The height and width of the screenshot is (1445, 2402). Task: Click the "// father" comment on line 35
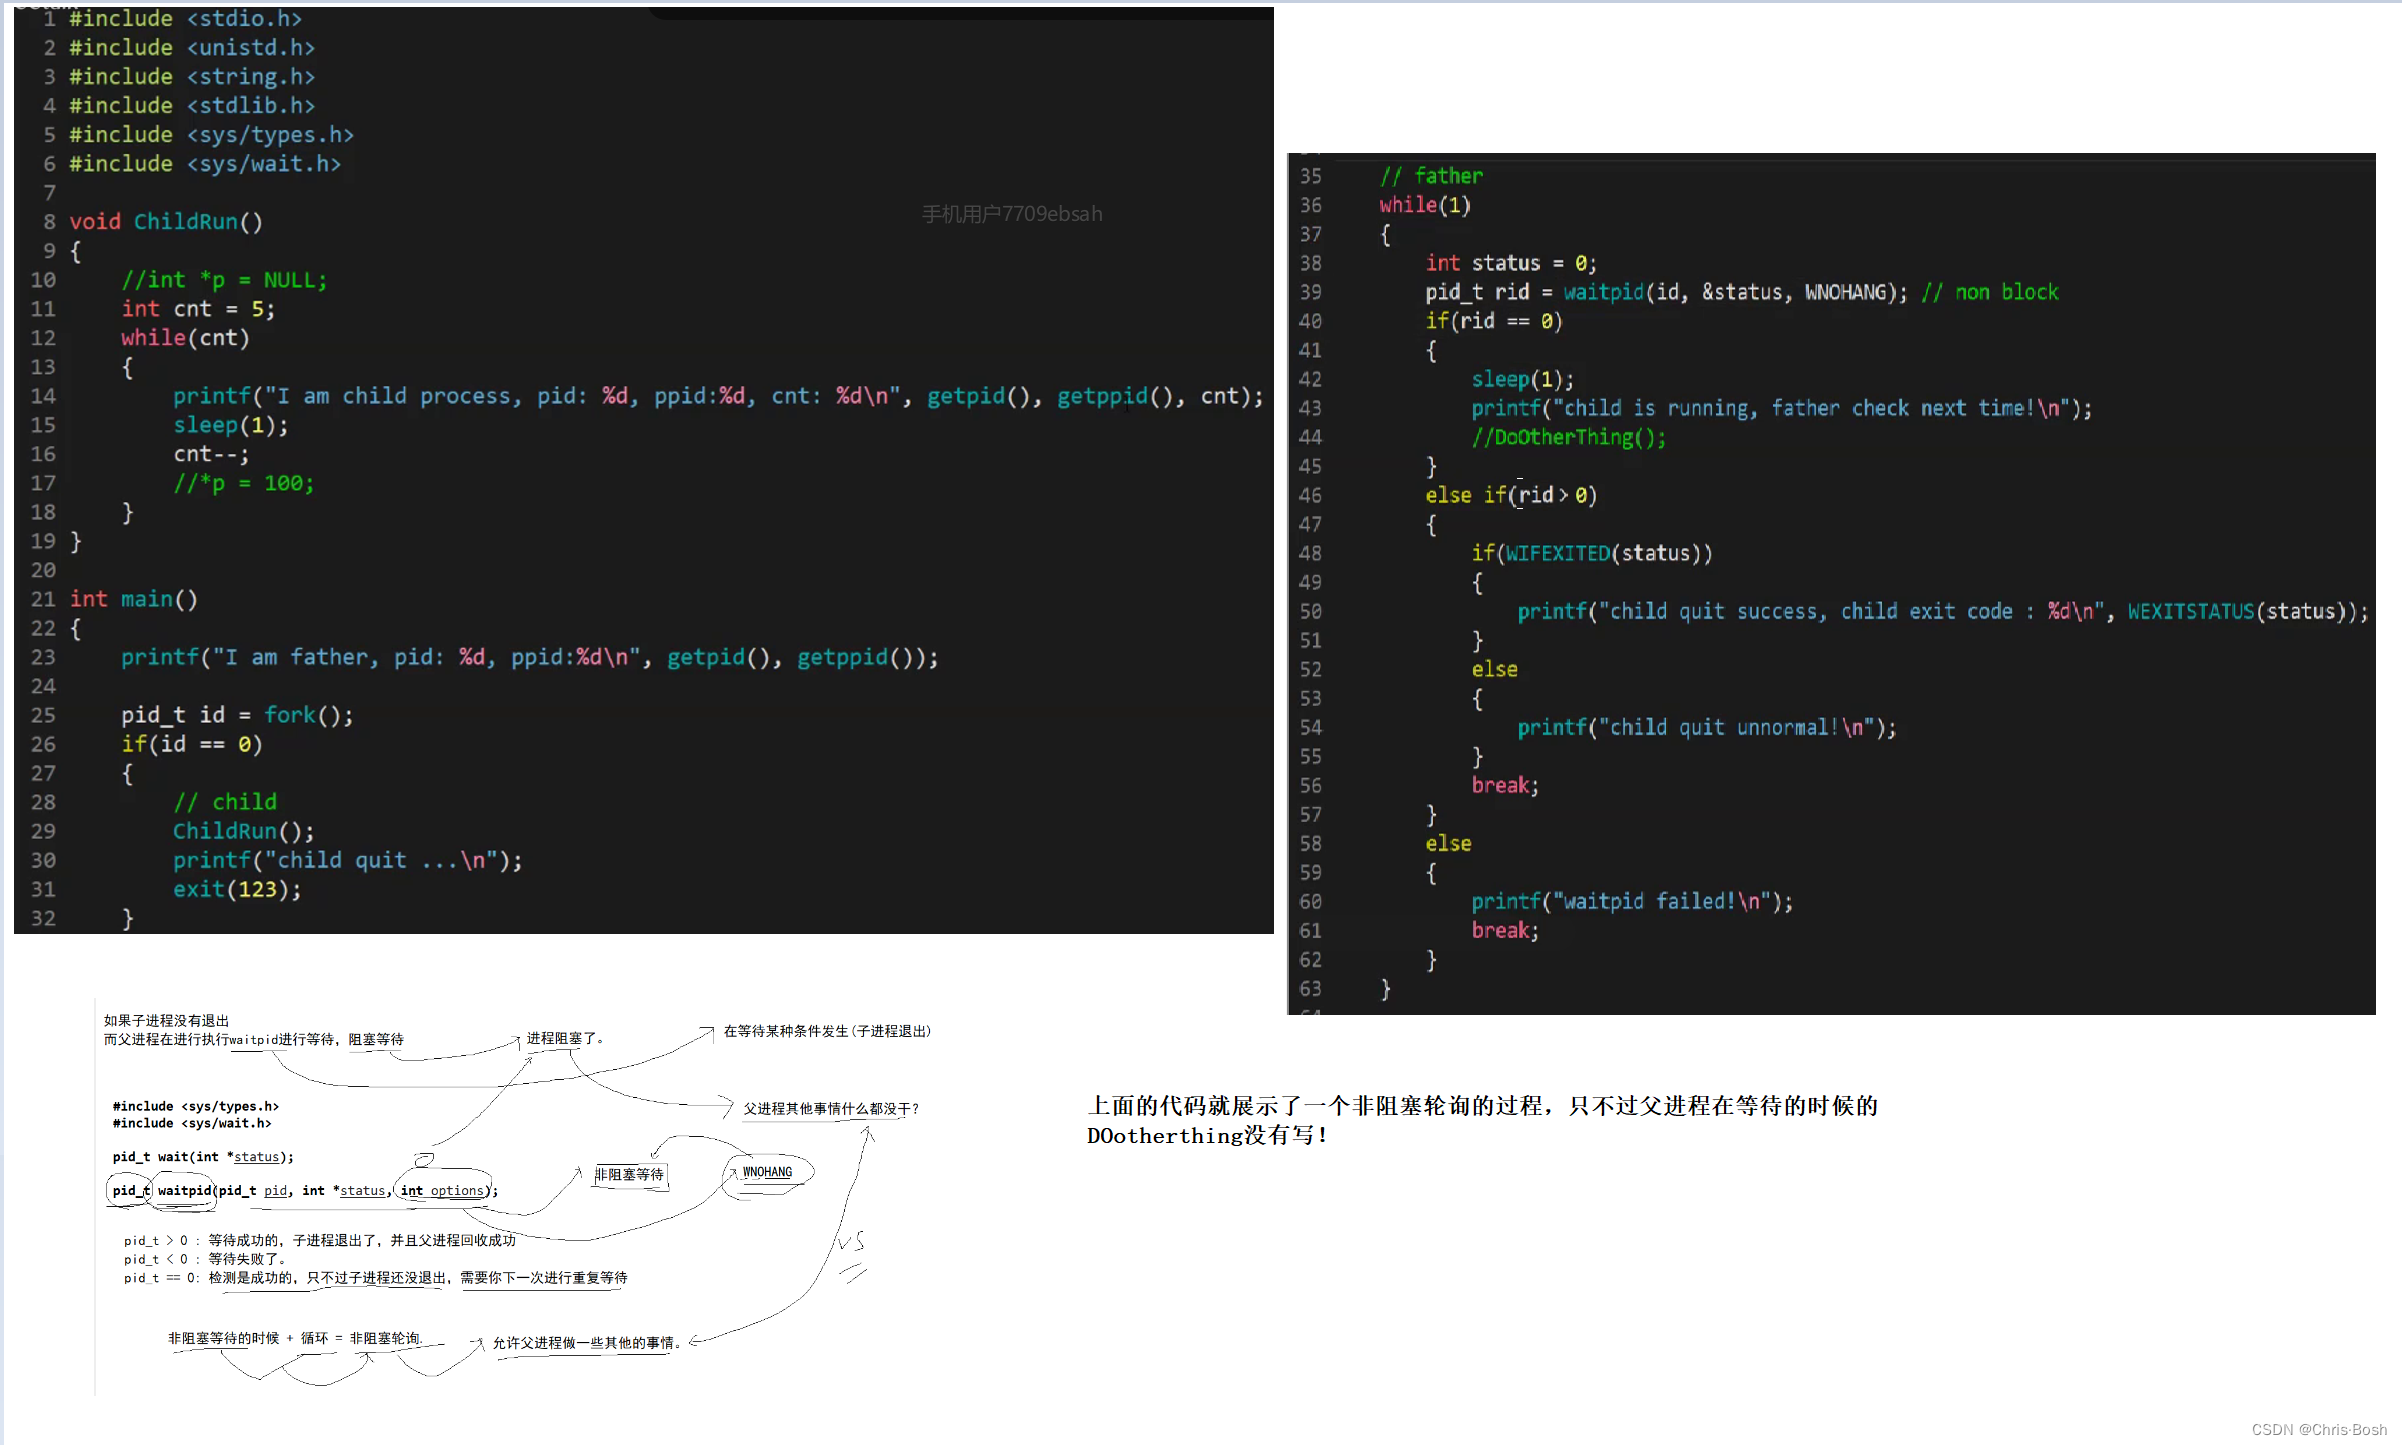(1431, 176)
